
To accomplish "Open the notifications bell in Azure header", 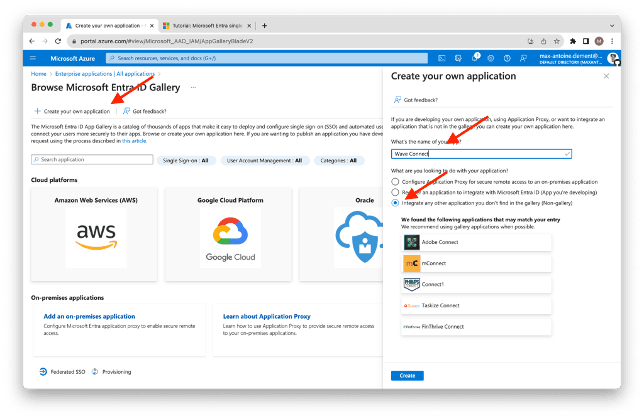I will point(475,57).
